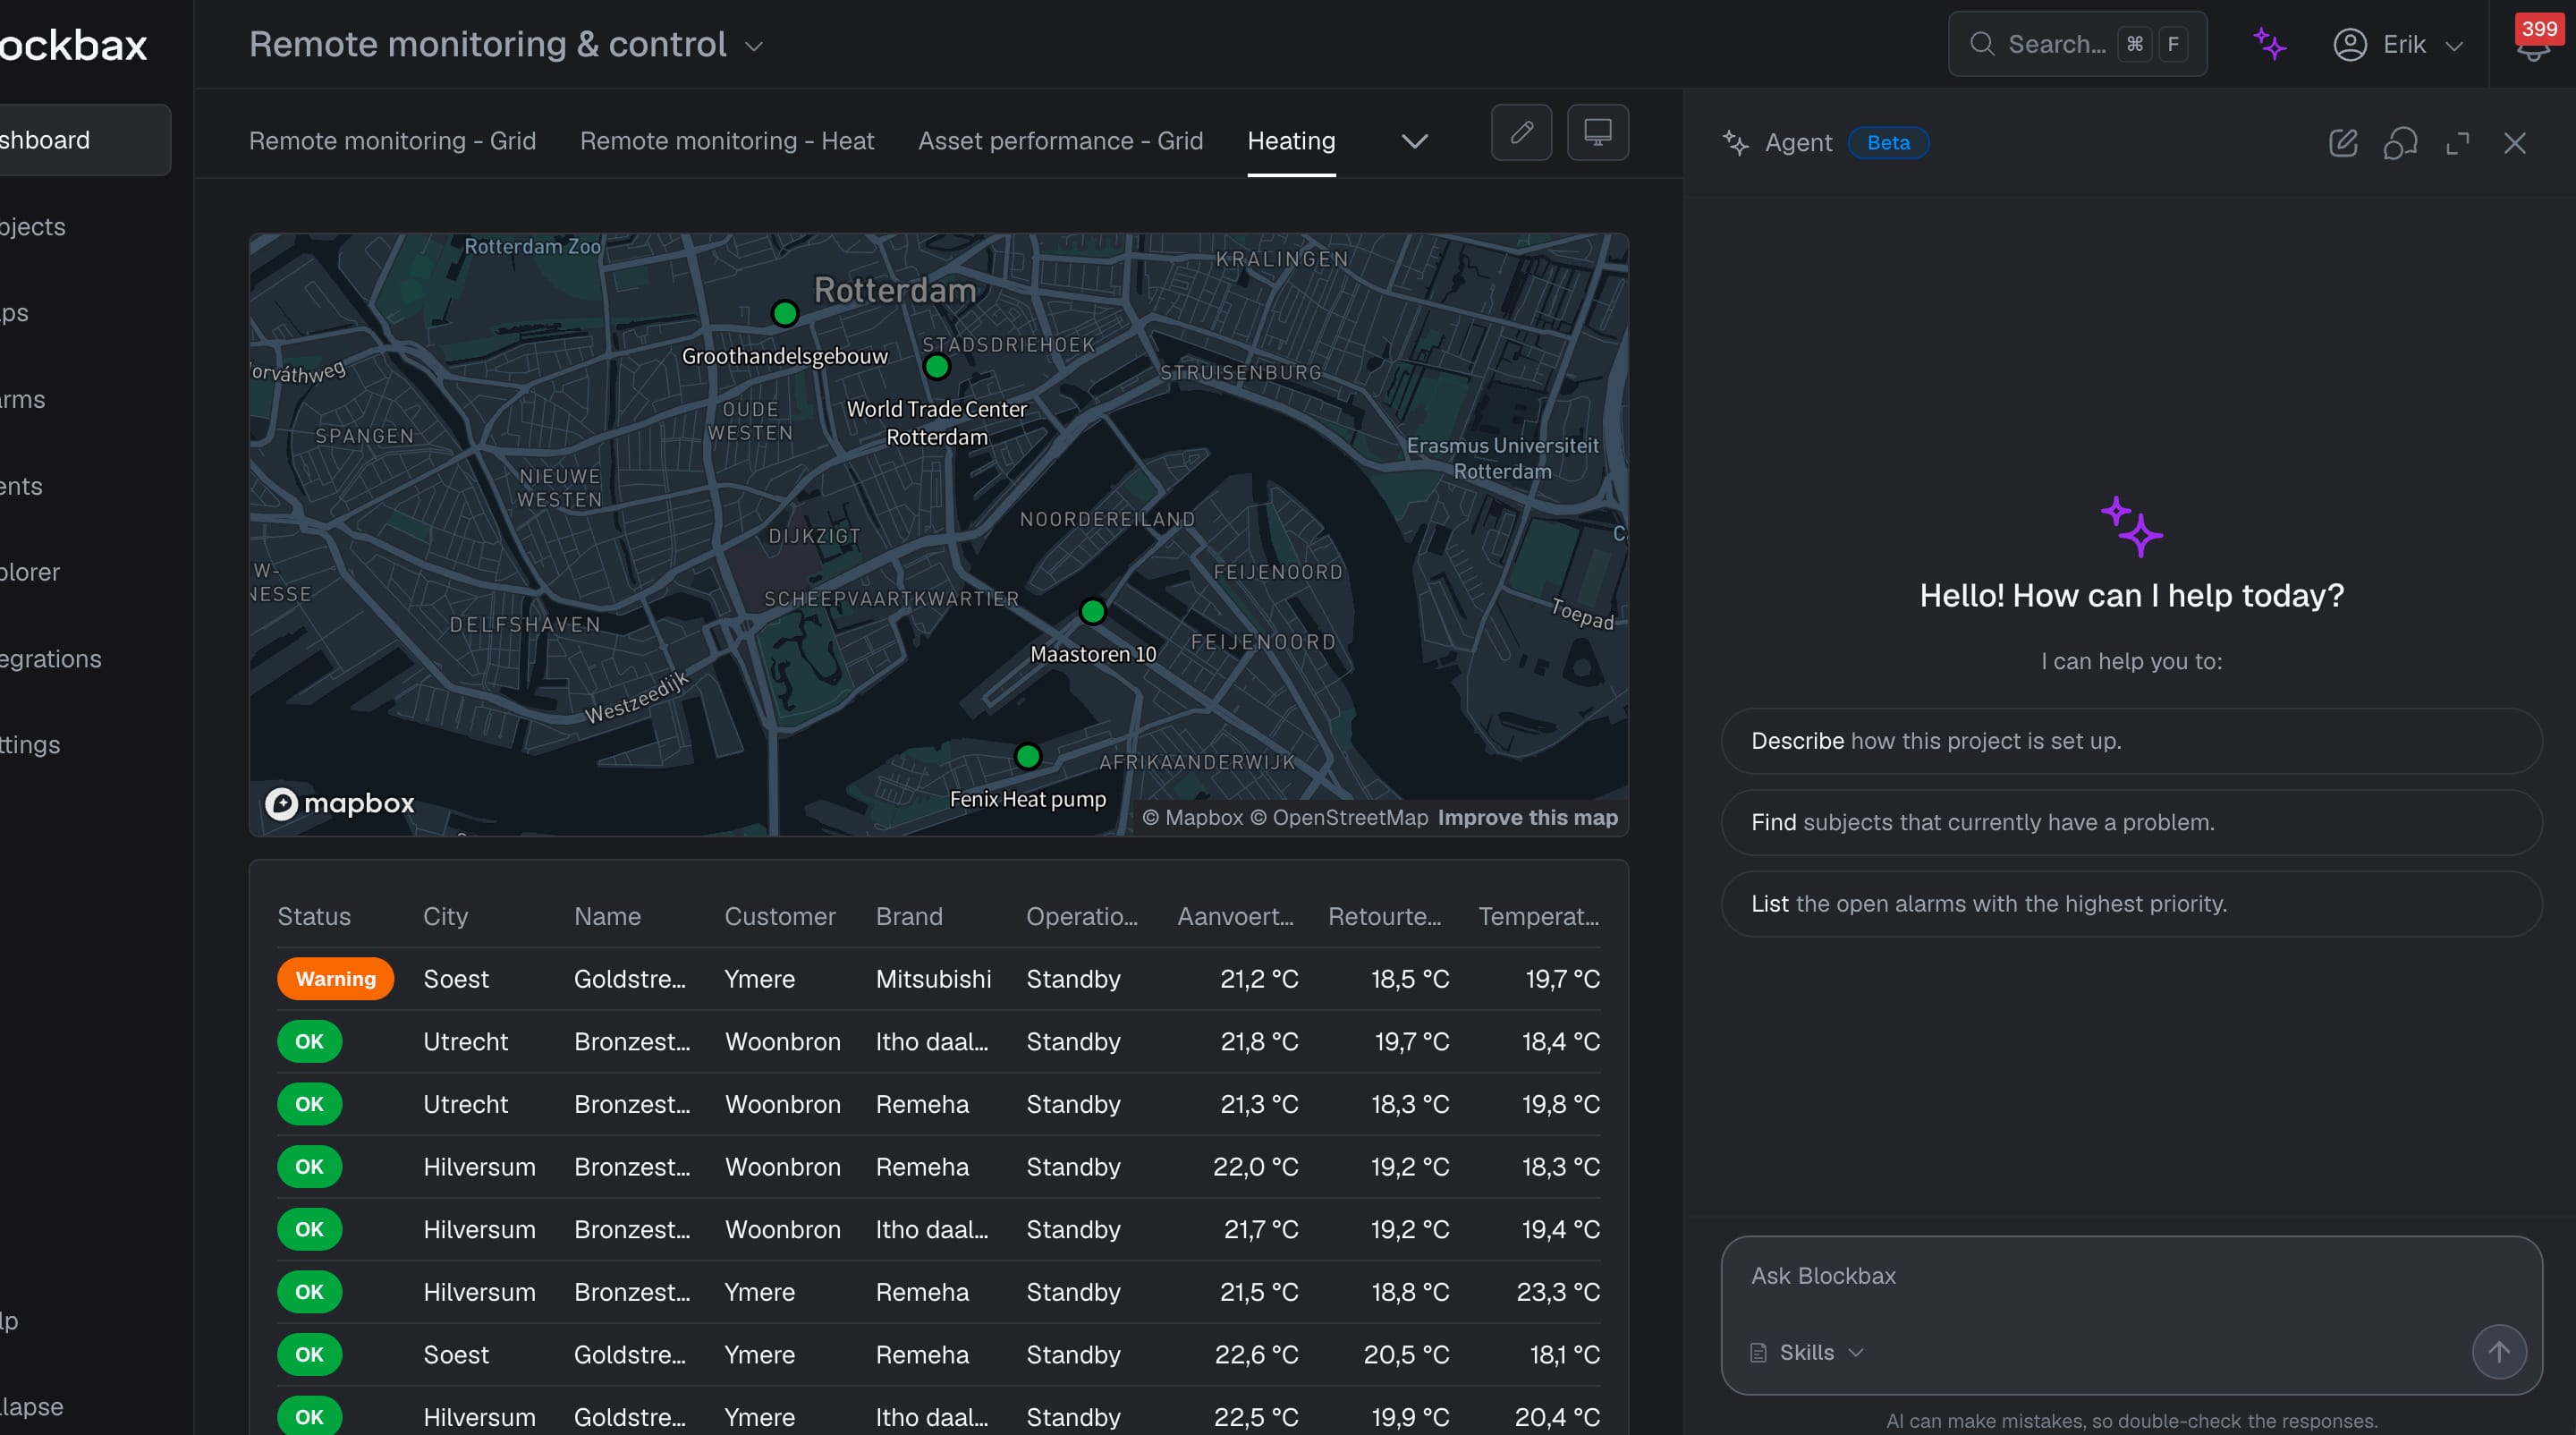The width and height of the screenshot is (2576, 1435).
Task: Open the Asset performance - Grid tab
Action: 1060,141
